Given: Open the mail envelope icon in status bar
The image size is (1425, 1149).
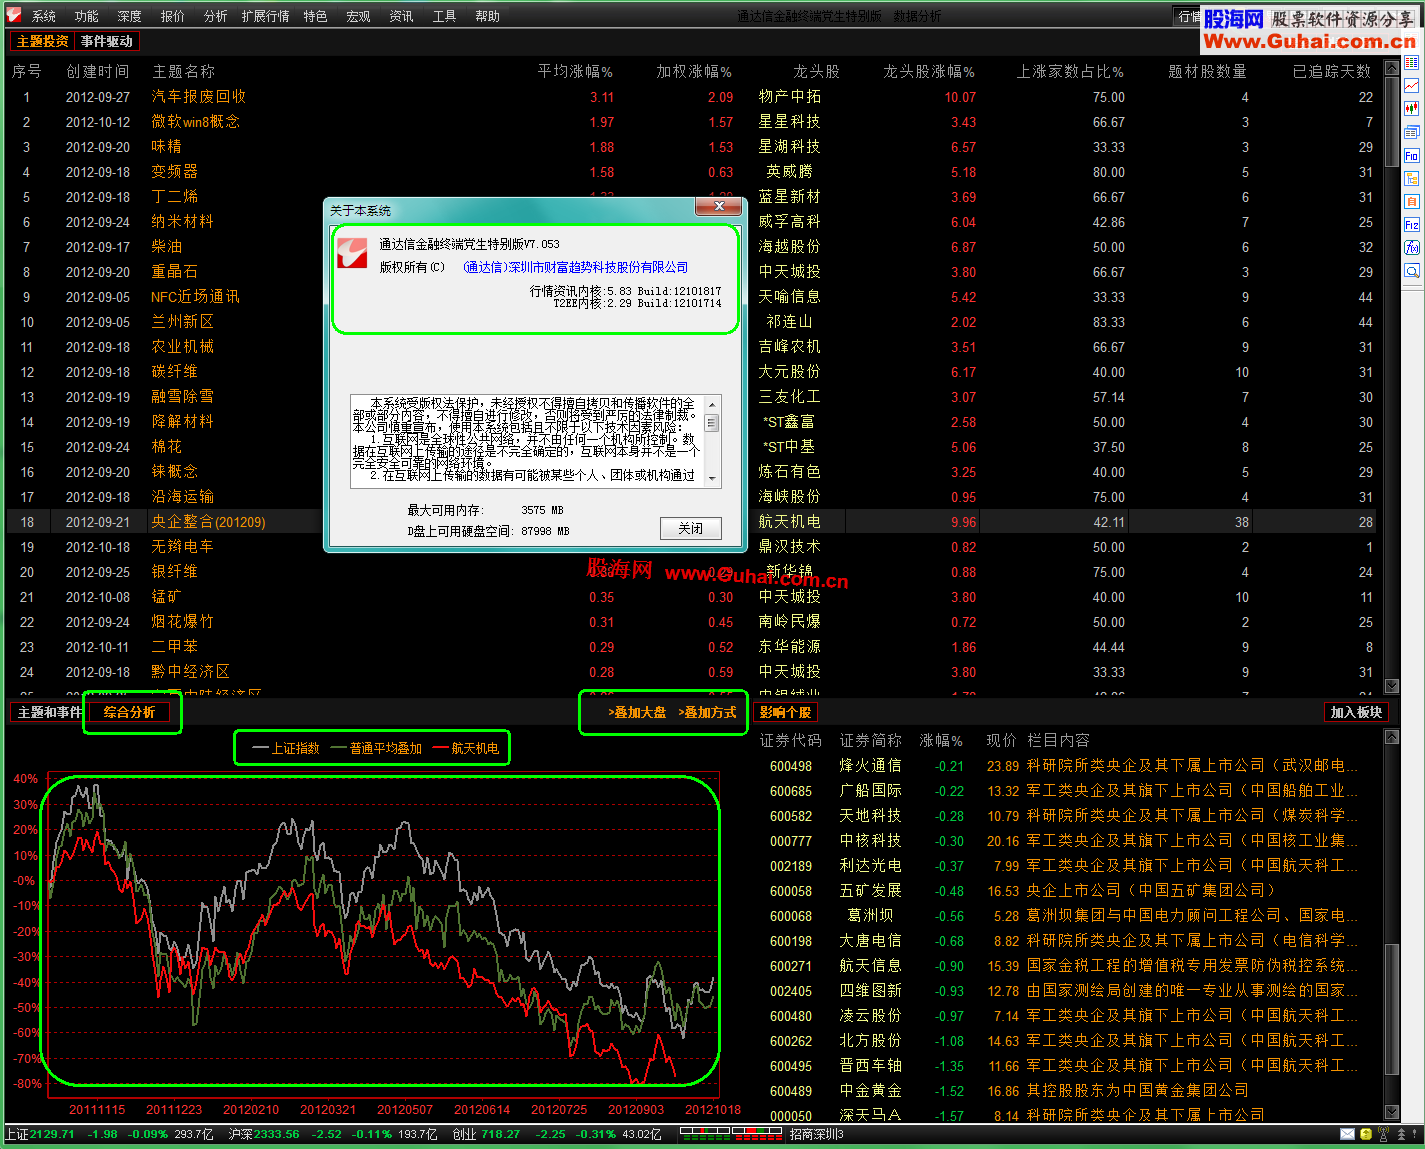Looking at the screenshot, I should pyautogui.click(x=1348, y=1134).
